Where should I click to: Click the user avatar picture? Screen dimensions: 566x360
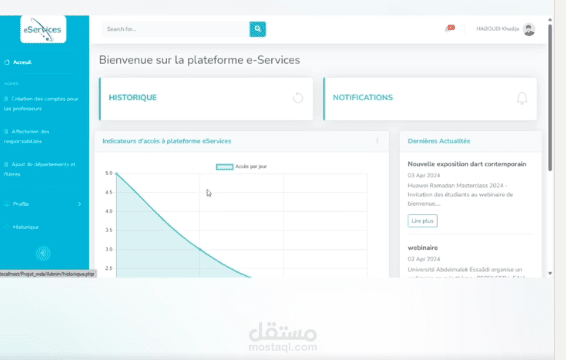[529, 29]
